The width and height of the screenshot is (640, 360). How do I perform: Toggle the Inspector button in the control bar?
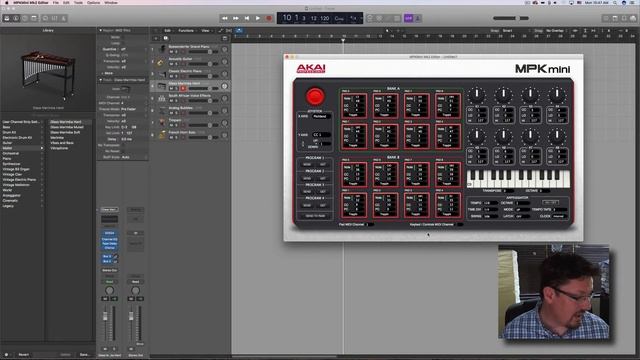coord(16,18)
